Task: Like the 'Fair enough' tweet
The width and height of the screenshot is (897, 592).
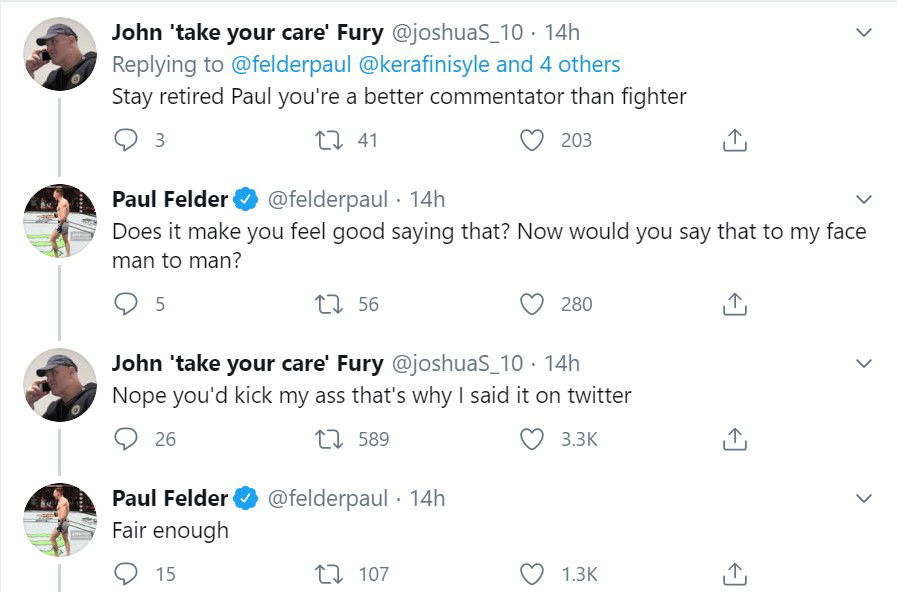Action: 532,574
